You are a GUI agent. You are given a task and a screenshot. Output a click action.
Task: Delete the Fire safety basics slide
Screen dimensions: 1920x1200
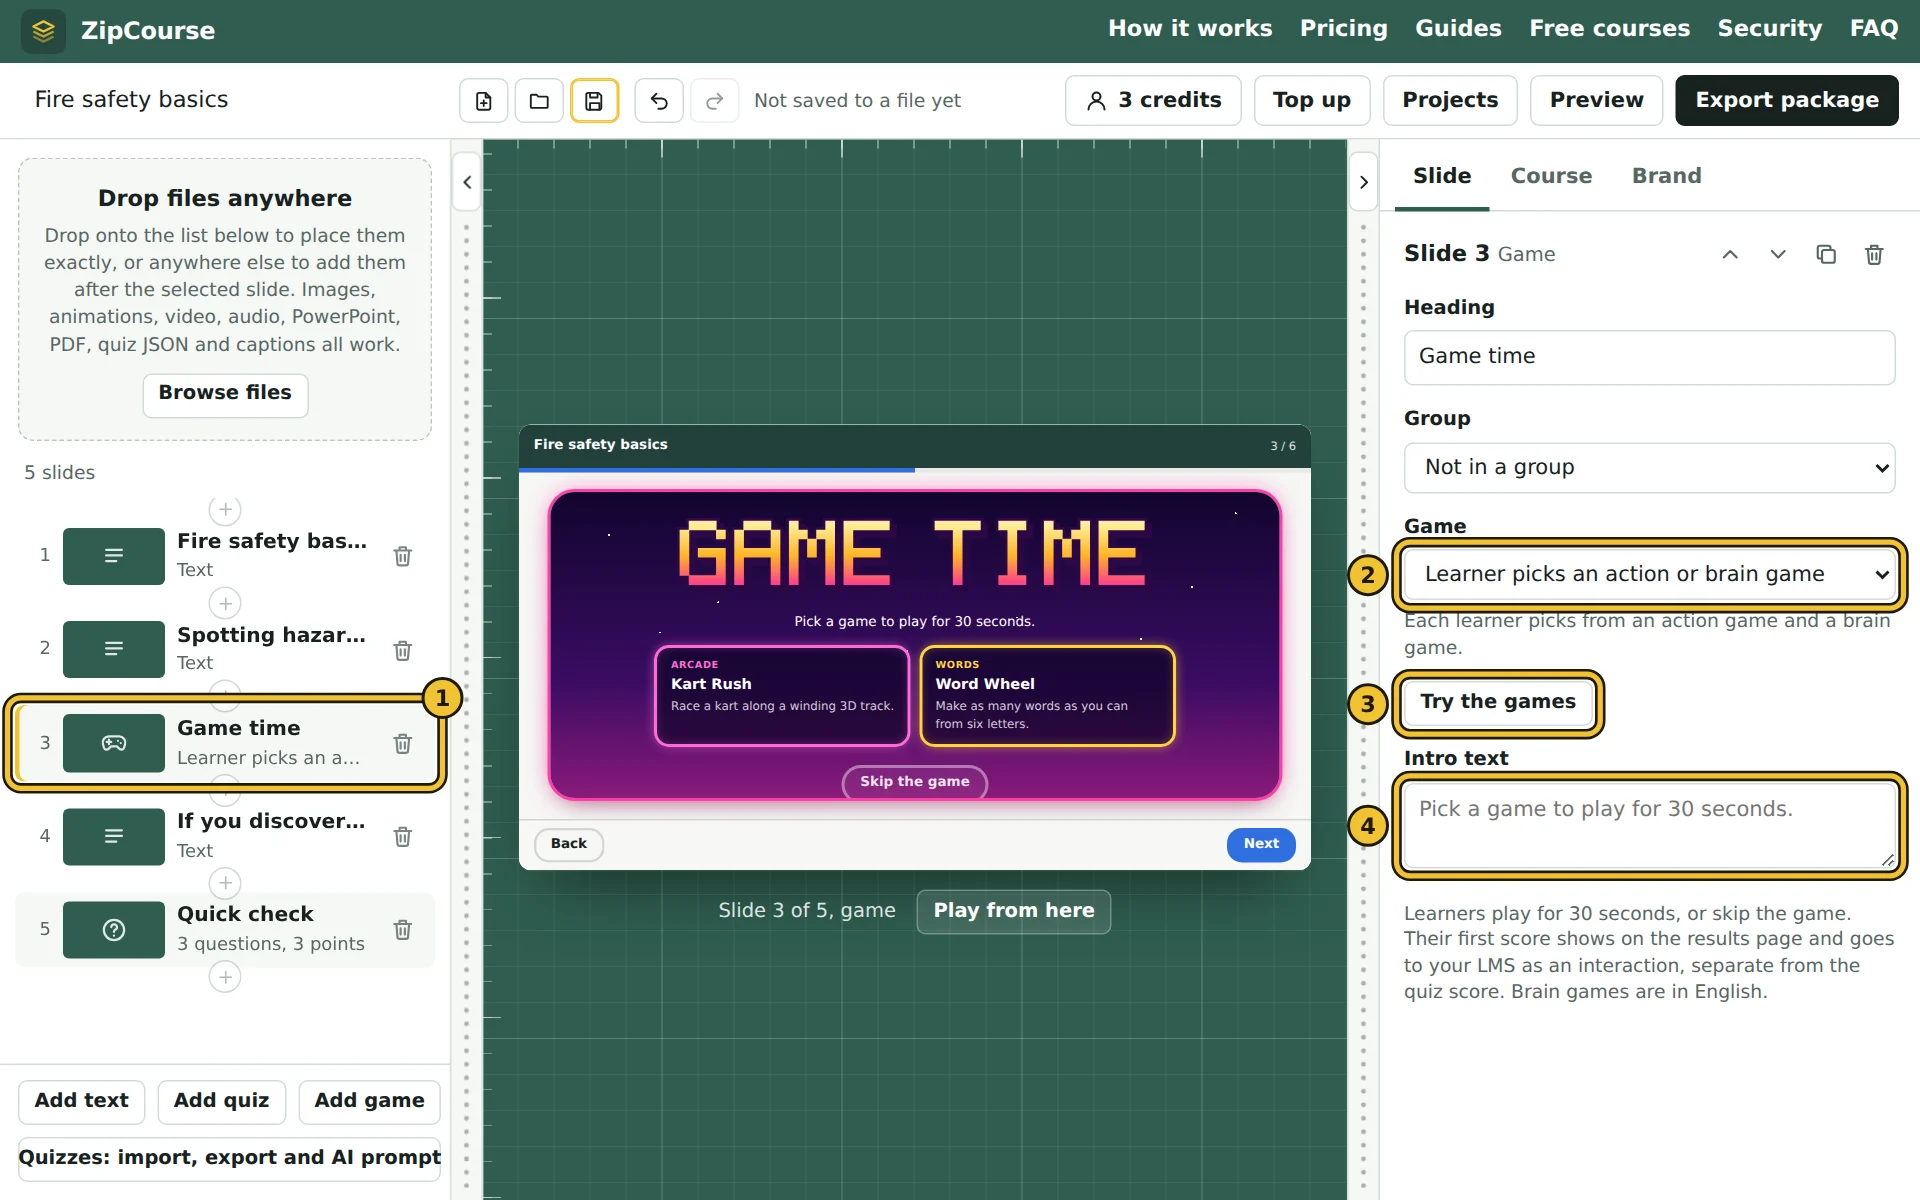(403, 556)
